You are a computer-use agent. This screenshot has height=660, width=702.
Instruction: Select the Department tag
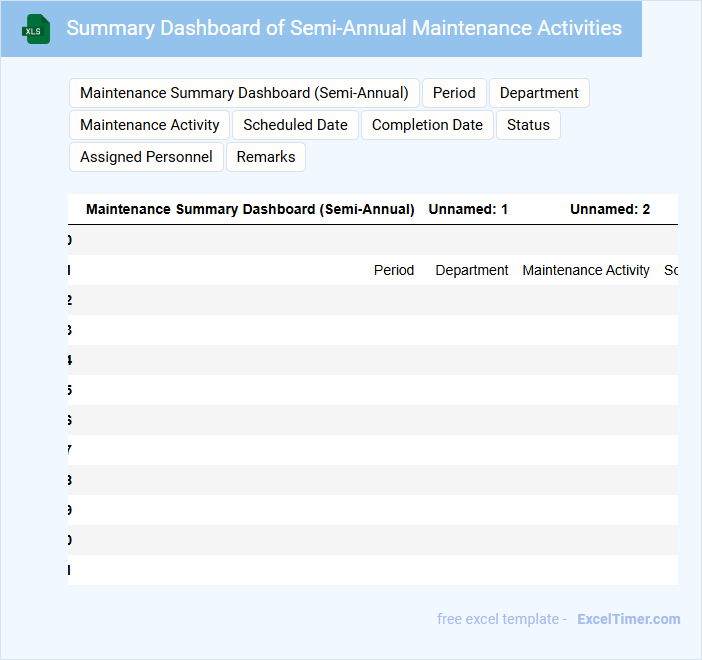[539, 93]
